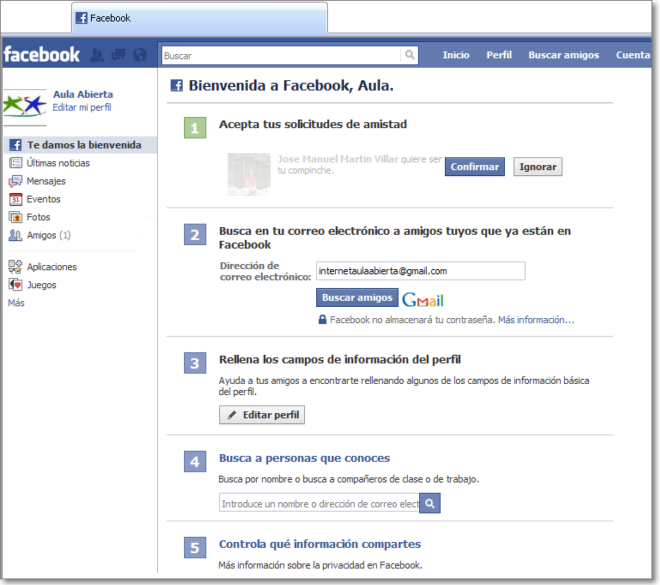Click the search magnifier in top bar
The height and width of the screenshot is (585, 660).
409,55
